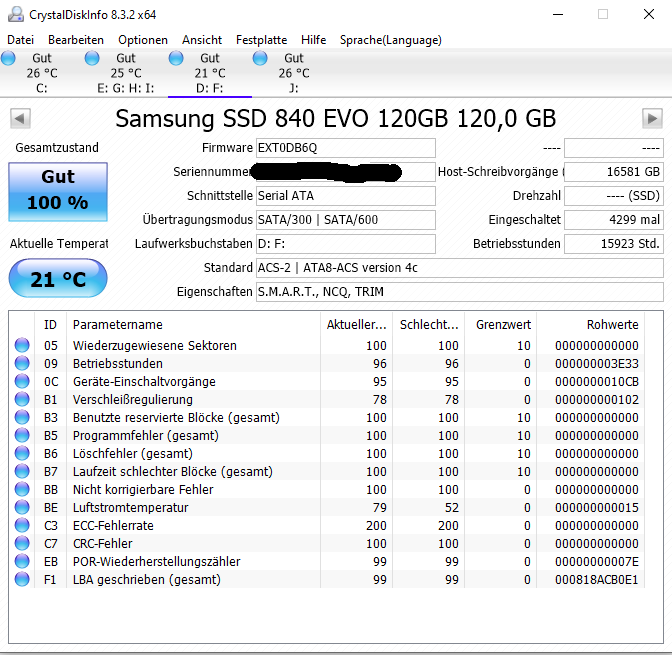Image resolution: width=672 pixels, height=655 pixels.
Task: Click status orb of Verschleißregulierung row
Action: coord(22,399)
